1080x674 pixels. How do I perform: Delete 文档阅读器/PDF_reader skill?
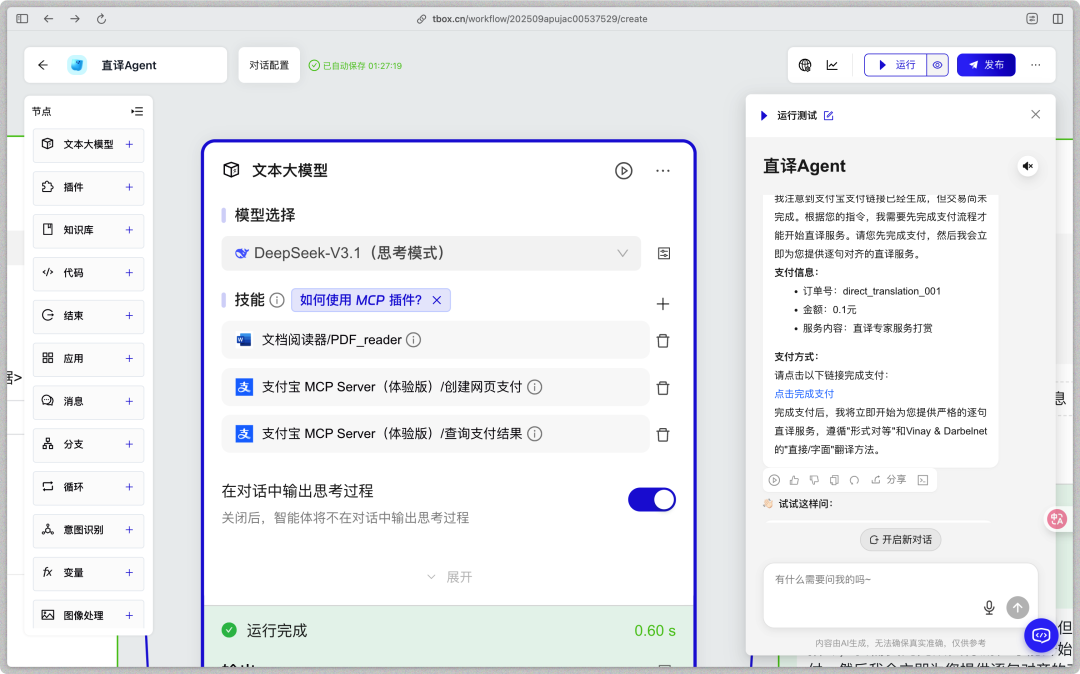pos(663,341)
